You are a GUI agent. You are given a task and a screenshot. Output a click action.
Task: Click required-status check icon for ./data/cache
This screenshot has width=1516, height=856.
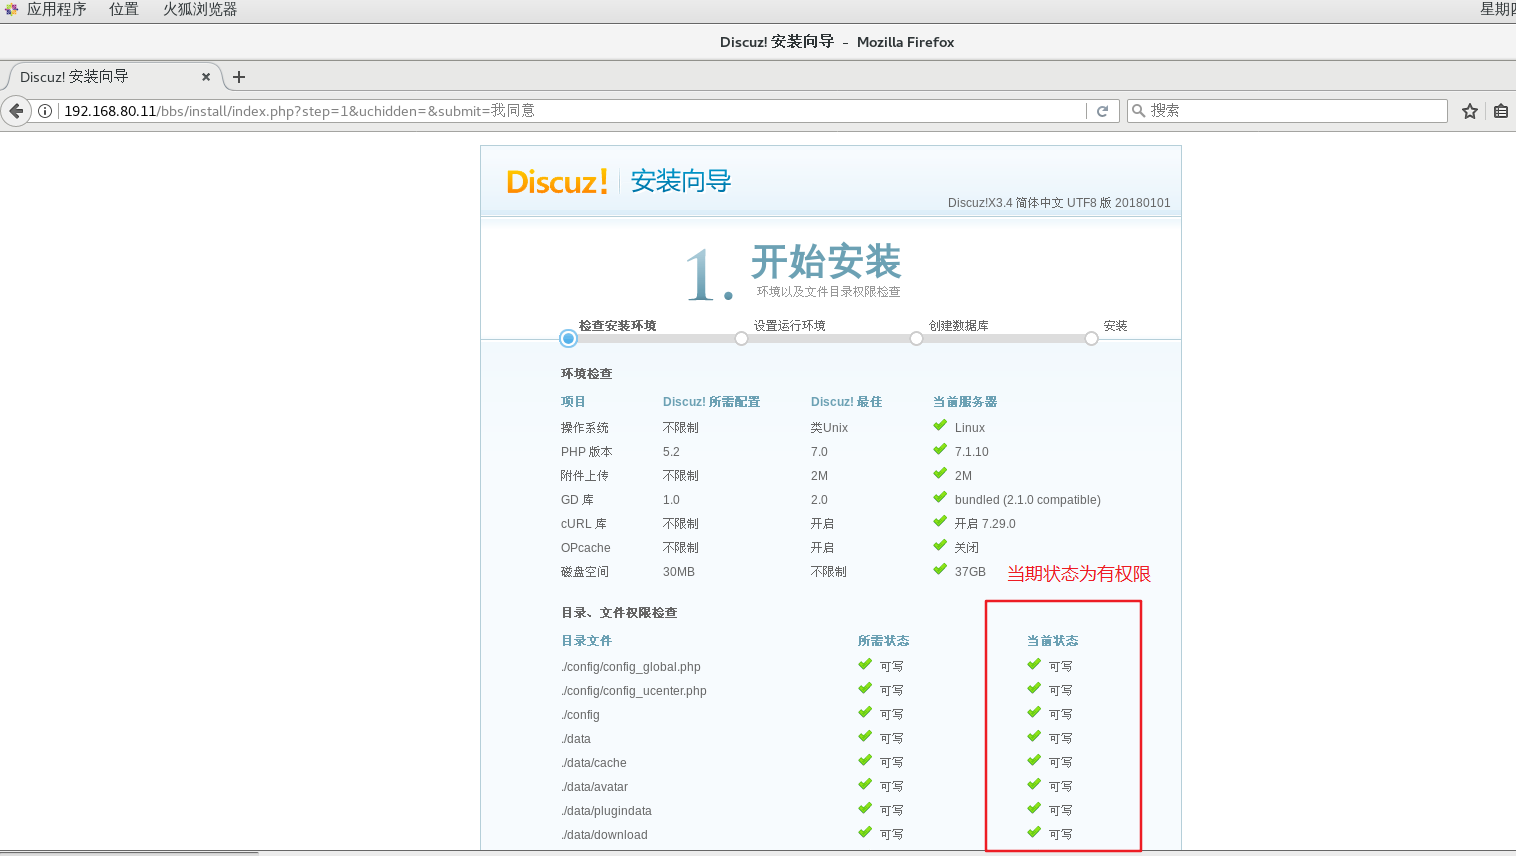click(865, 761)
